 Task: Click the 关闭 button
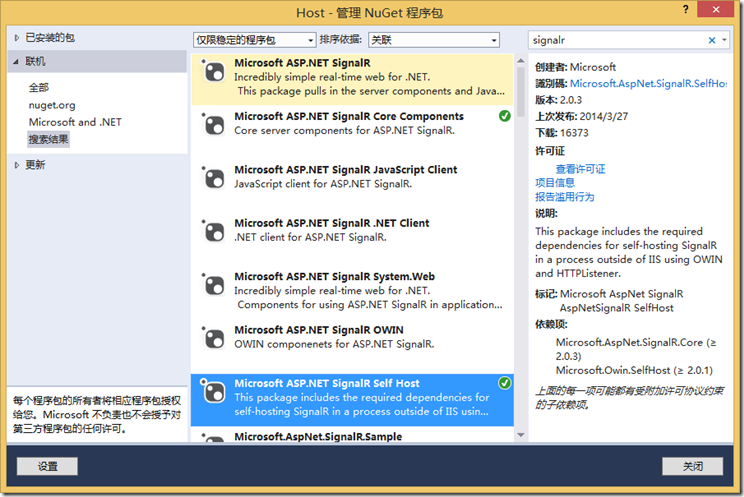pos(692,466)
